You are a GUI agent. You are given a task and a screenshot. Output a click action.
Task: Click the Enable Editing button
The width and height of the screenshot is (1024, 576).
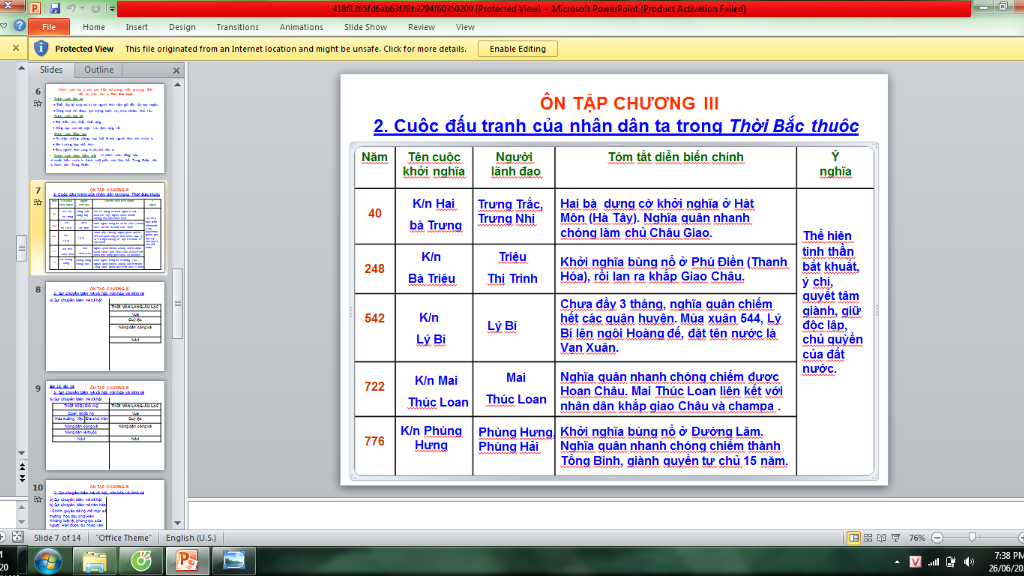pos(517,48)
